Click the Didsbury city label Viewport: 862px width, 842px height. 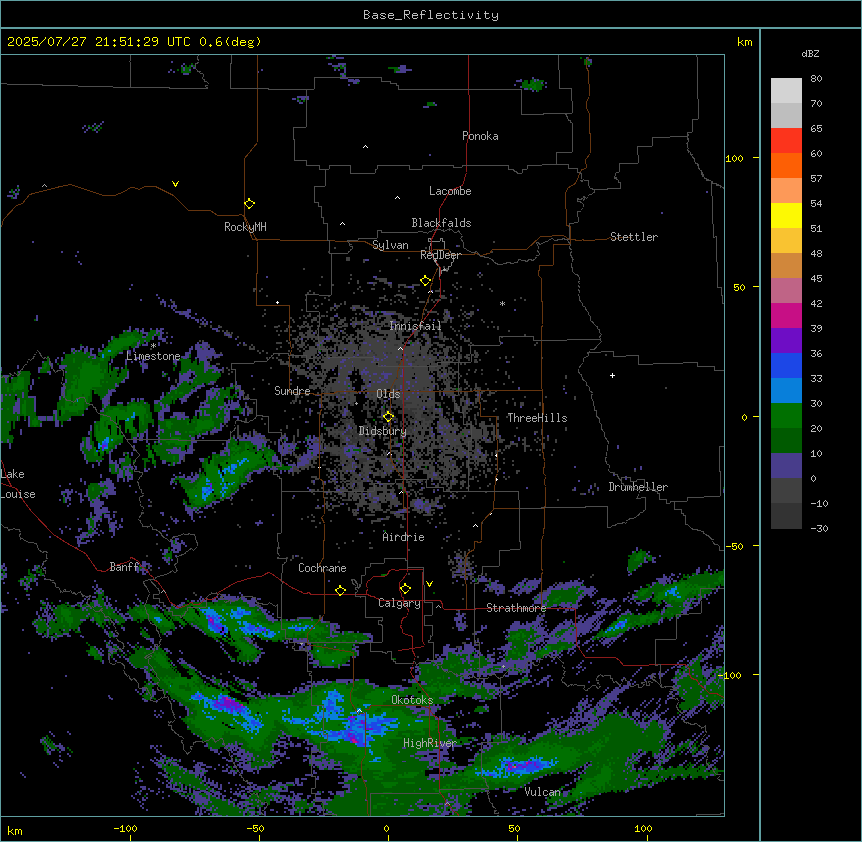[383, 431]
